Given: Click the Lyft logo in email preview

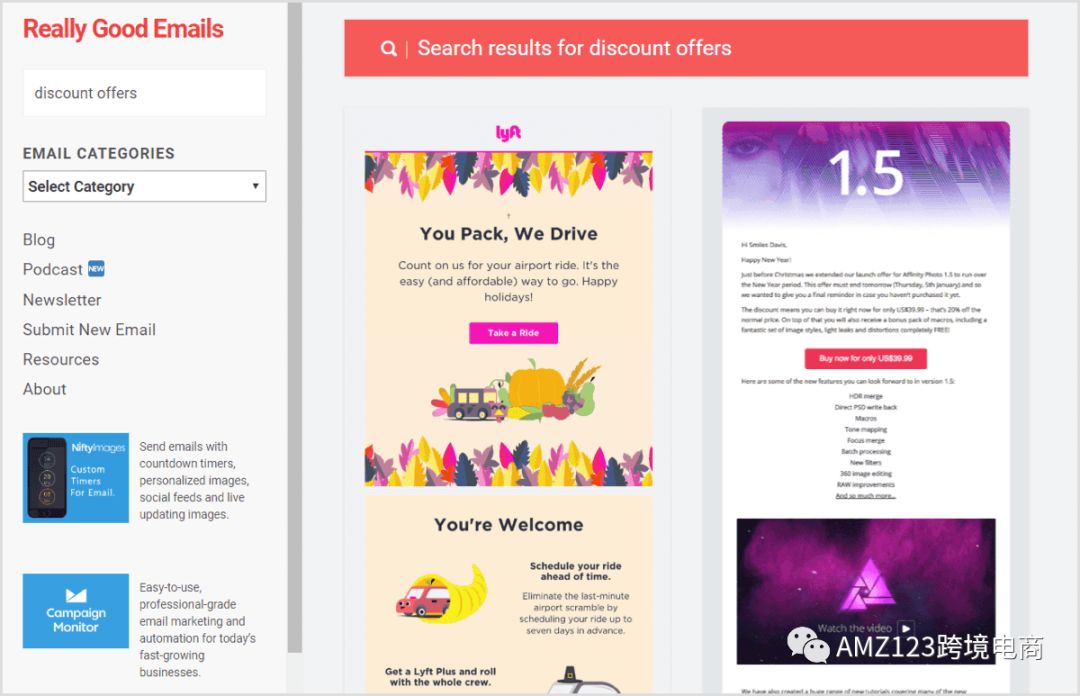Looking at the screenshot, I should [508, 132].
